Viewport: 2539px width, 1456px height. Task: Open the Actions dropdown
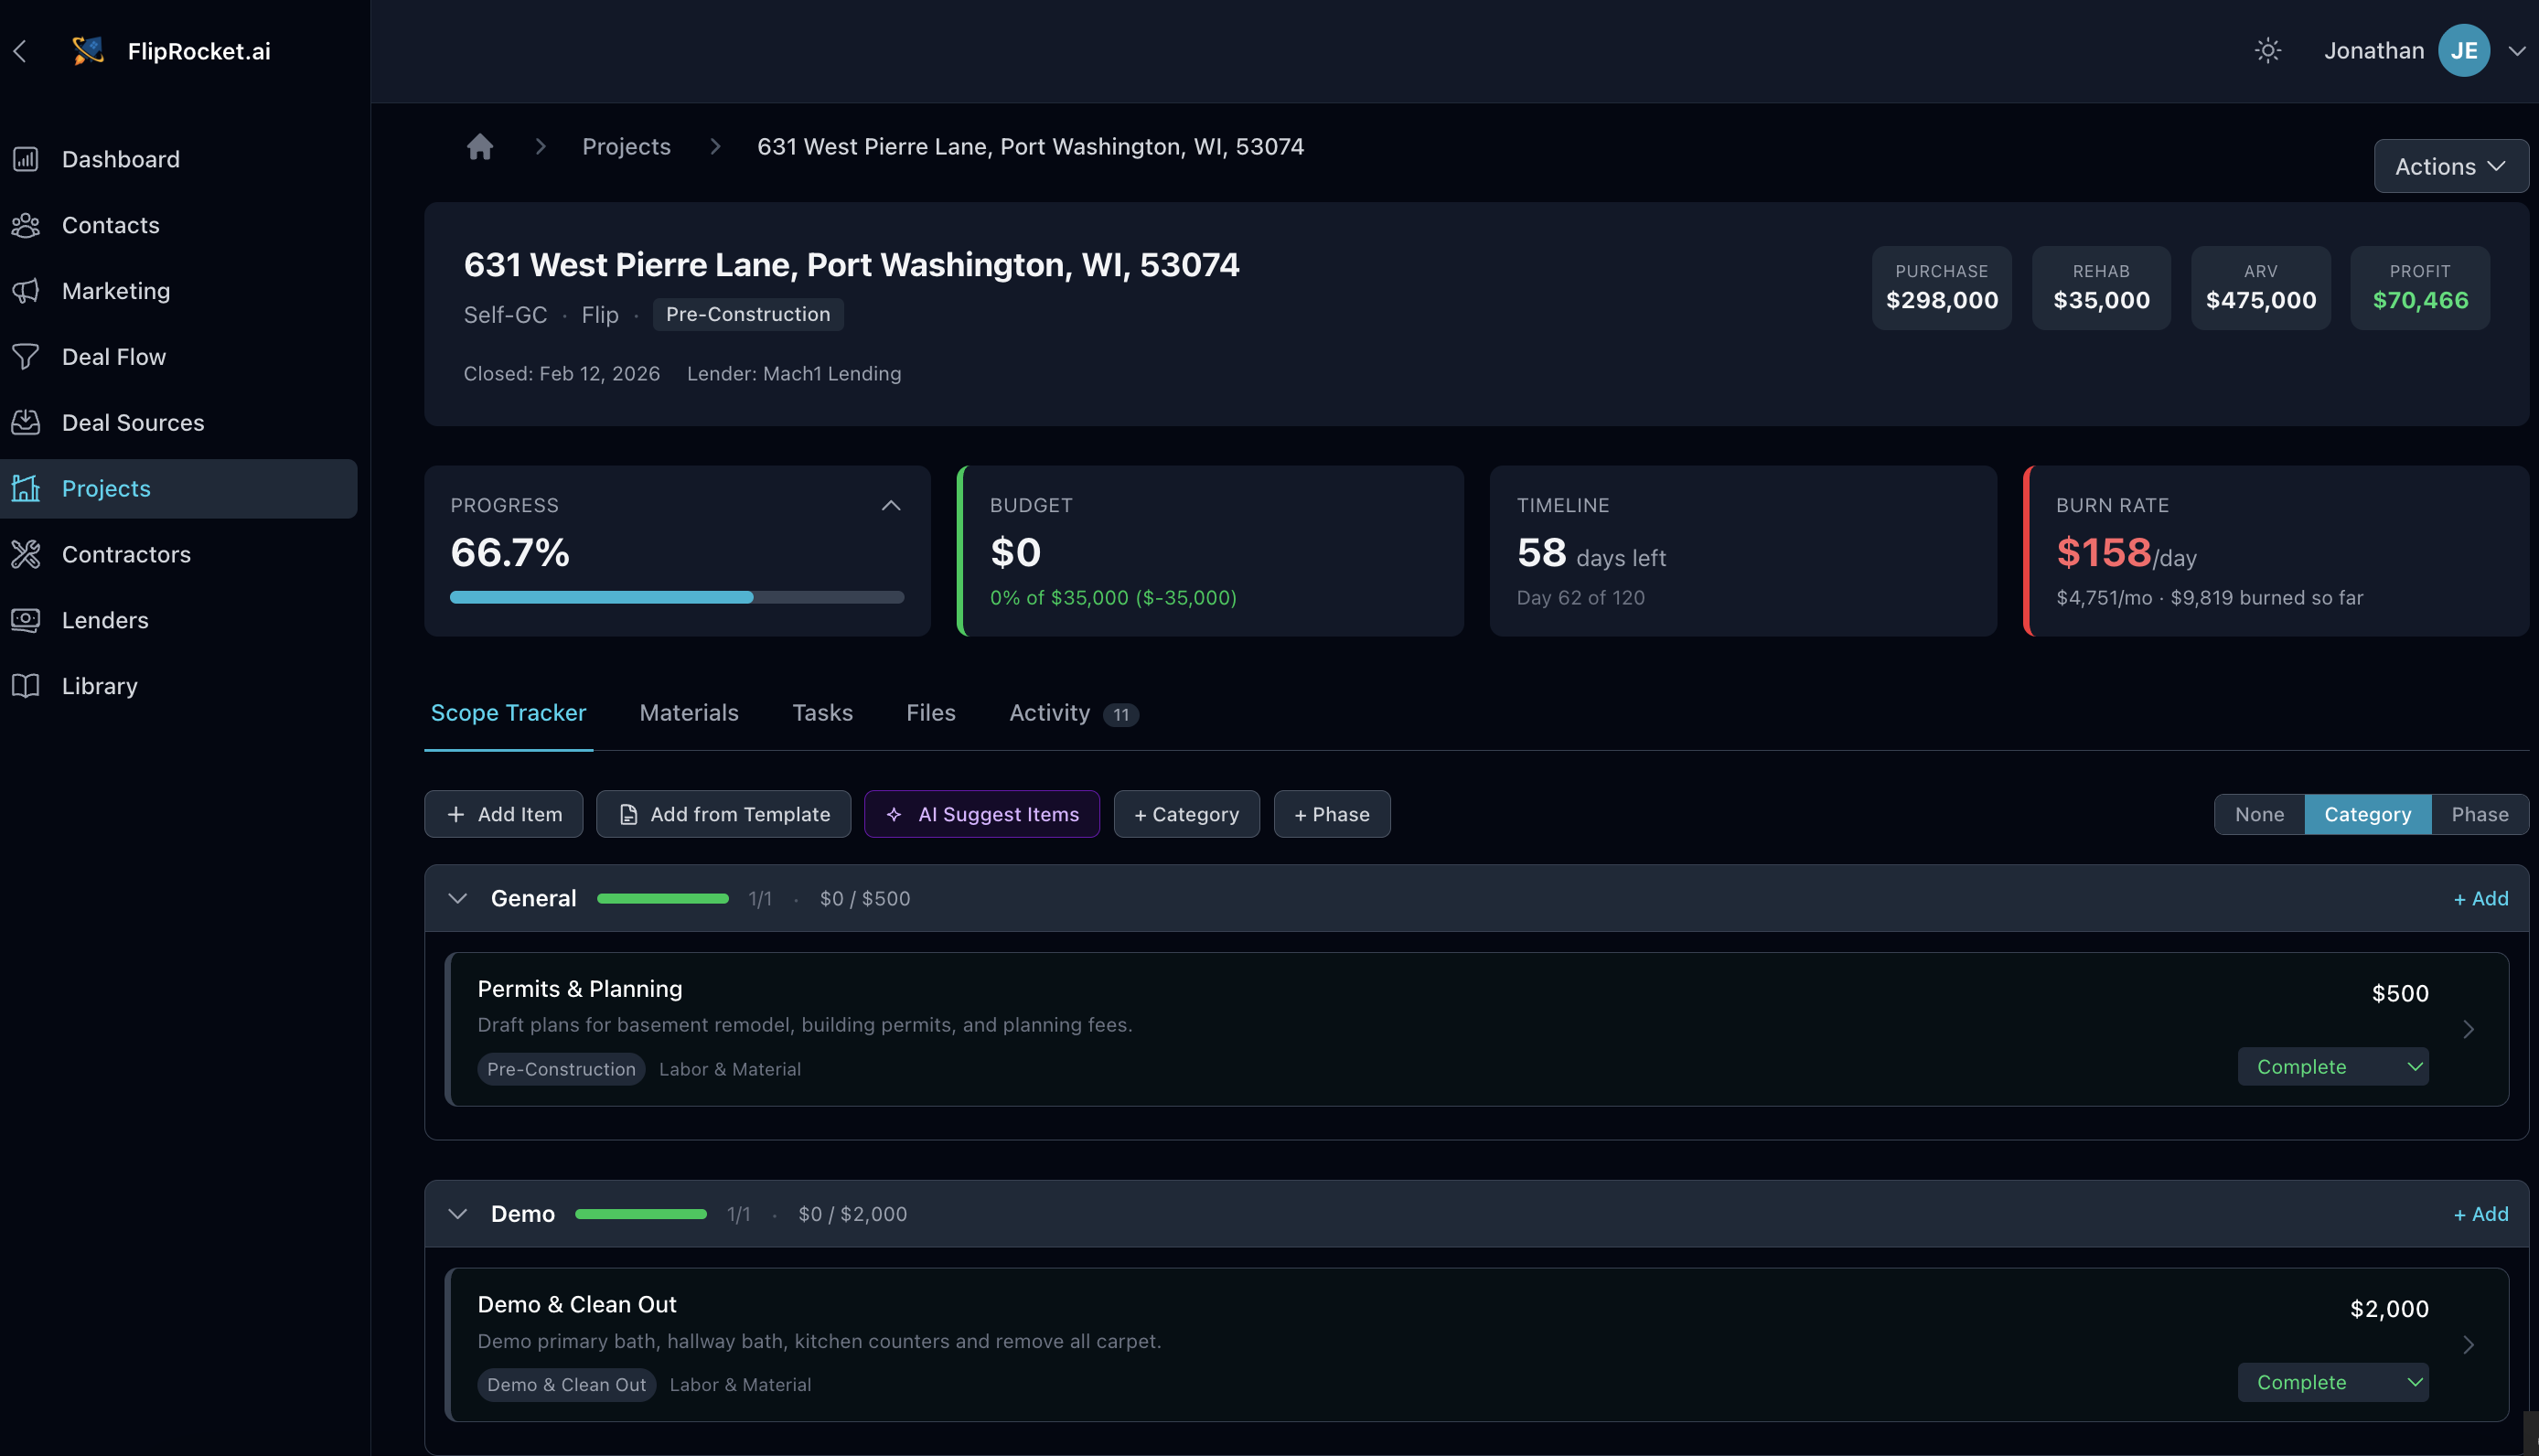2450,166
